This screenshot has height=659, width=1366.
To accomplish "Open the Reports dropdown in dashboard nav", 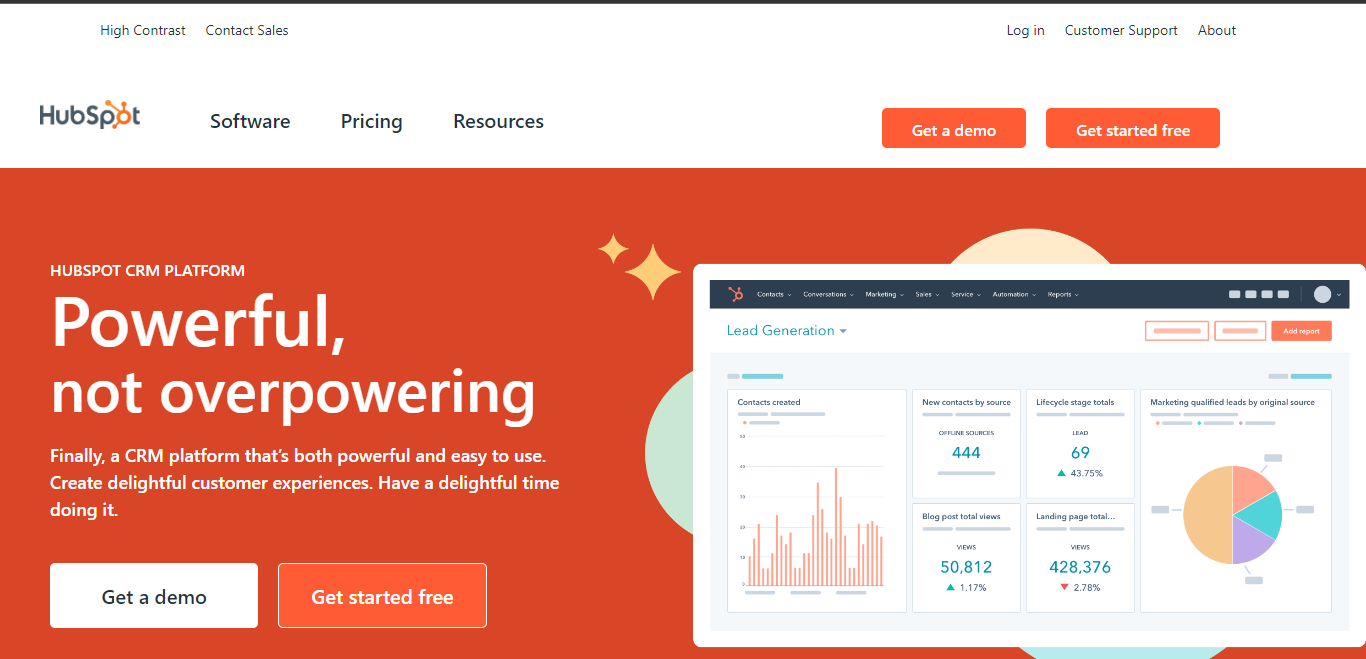I will (1062, 295).
